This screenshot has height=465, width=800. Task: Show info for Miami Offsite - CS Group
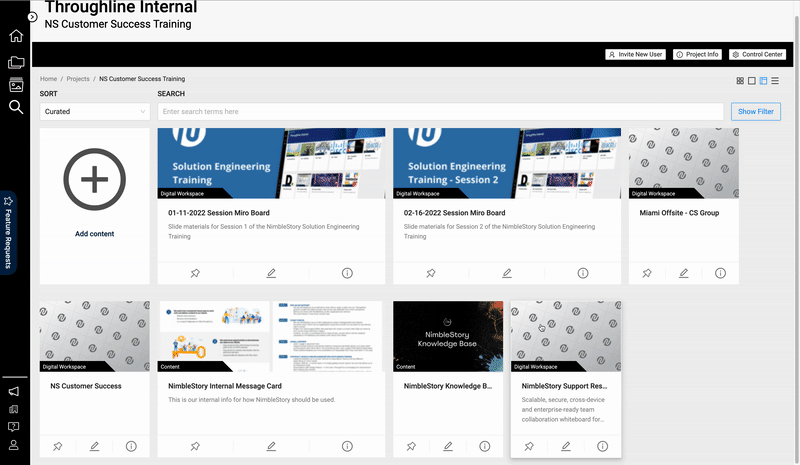pyautogui.click(x=720, y=273)
